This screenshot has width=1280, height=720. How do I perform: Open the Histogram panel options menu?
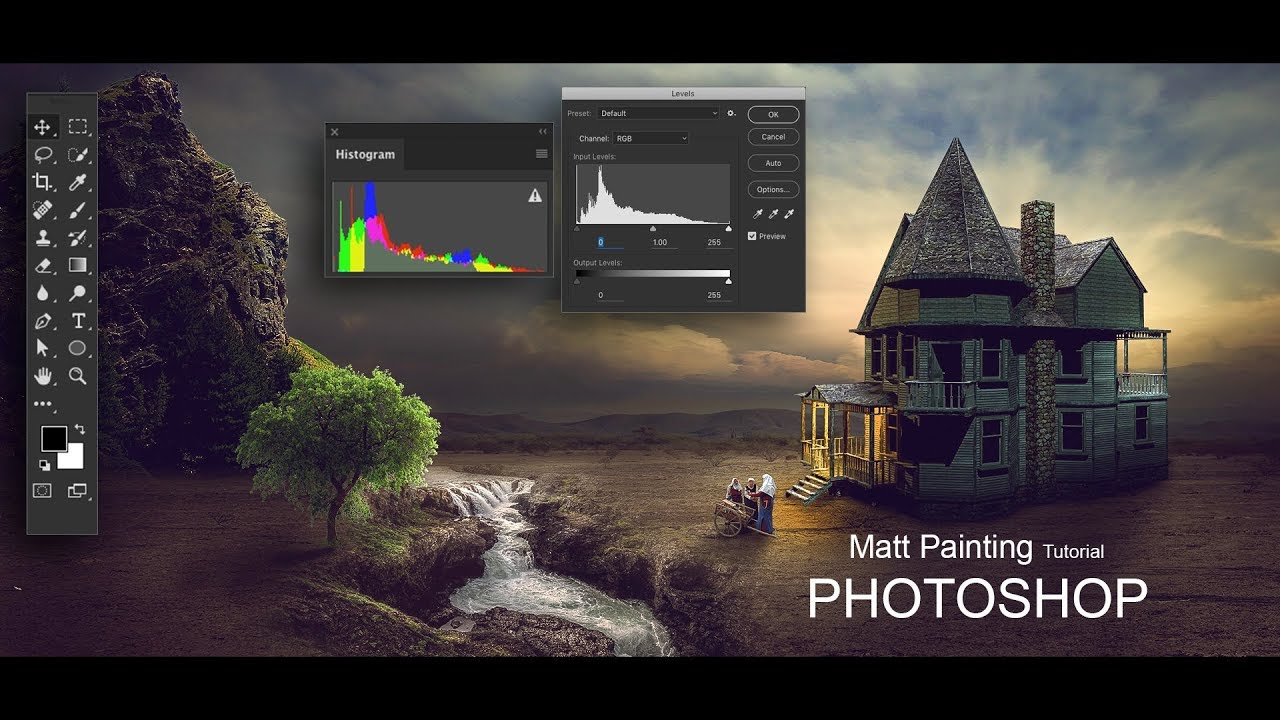click(542, 154)
